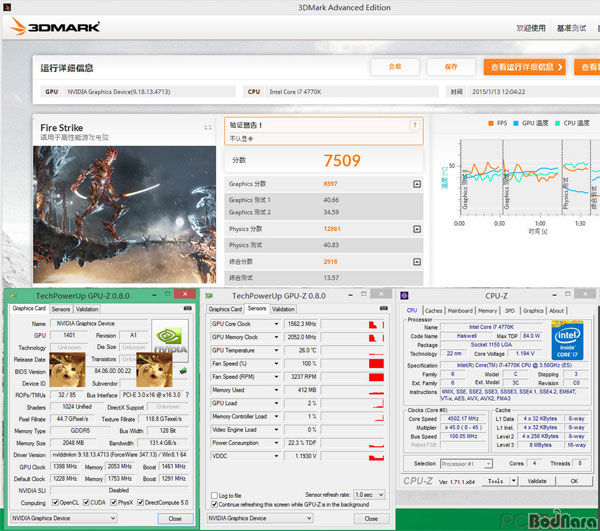Click the small icon beside the Fire Strike title
The image size is (600, 531).
click(207, 127)
